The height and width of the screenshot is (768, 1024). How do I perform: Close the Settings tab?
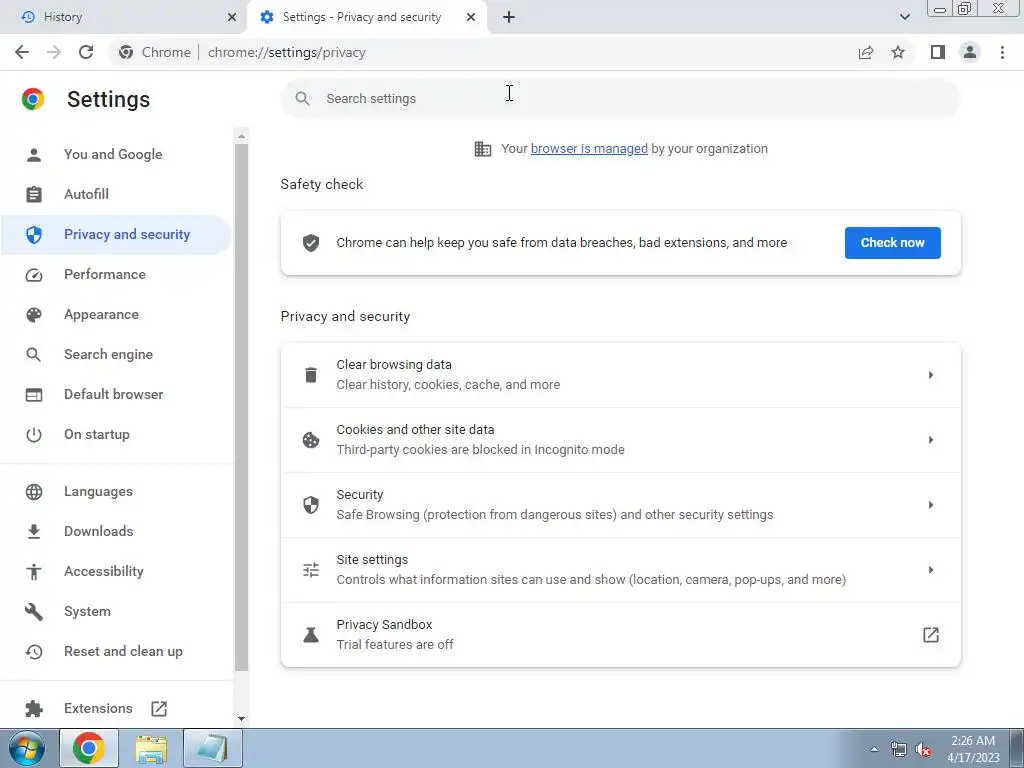(471, 17)
